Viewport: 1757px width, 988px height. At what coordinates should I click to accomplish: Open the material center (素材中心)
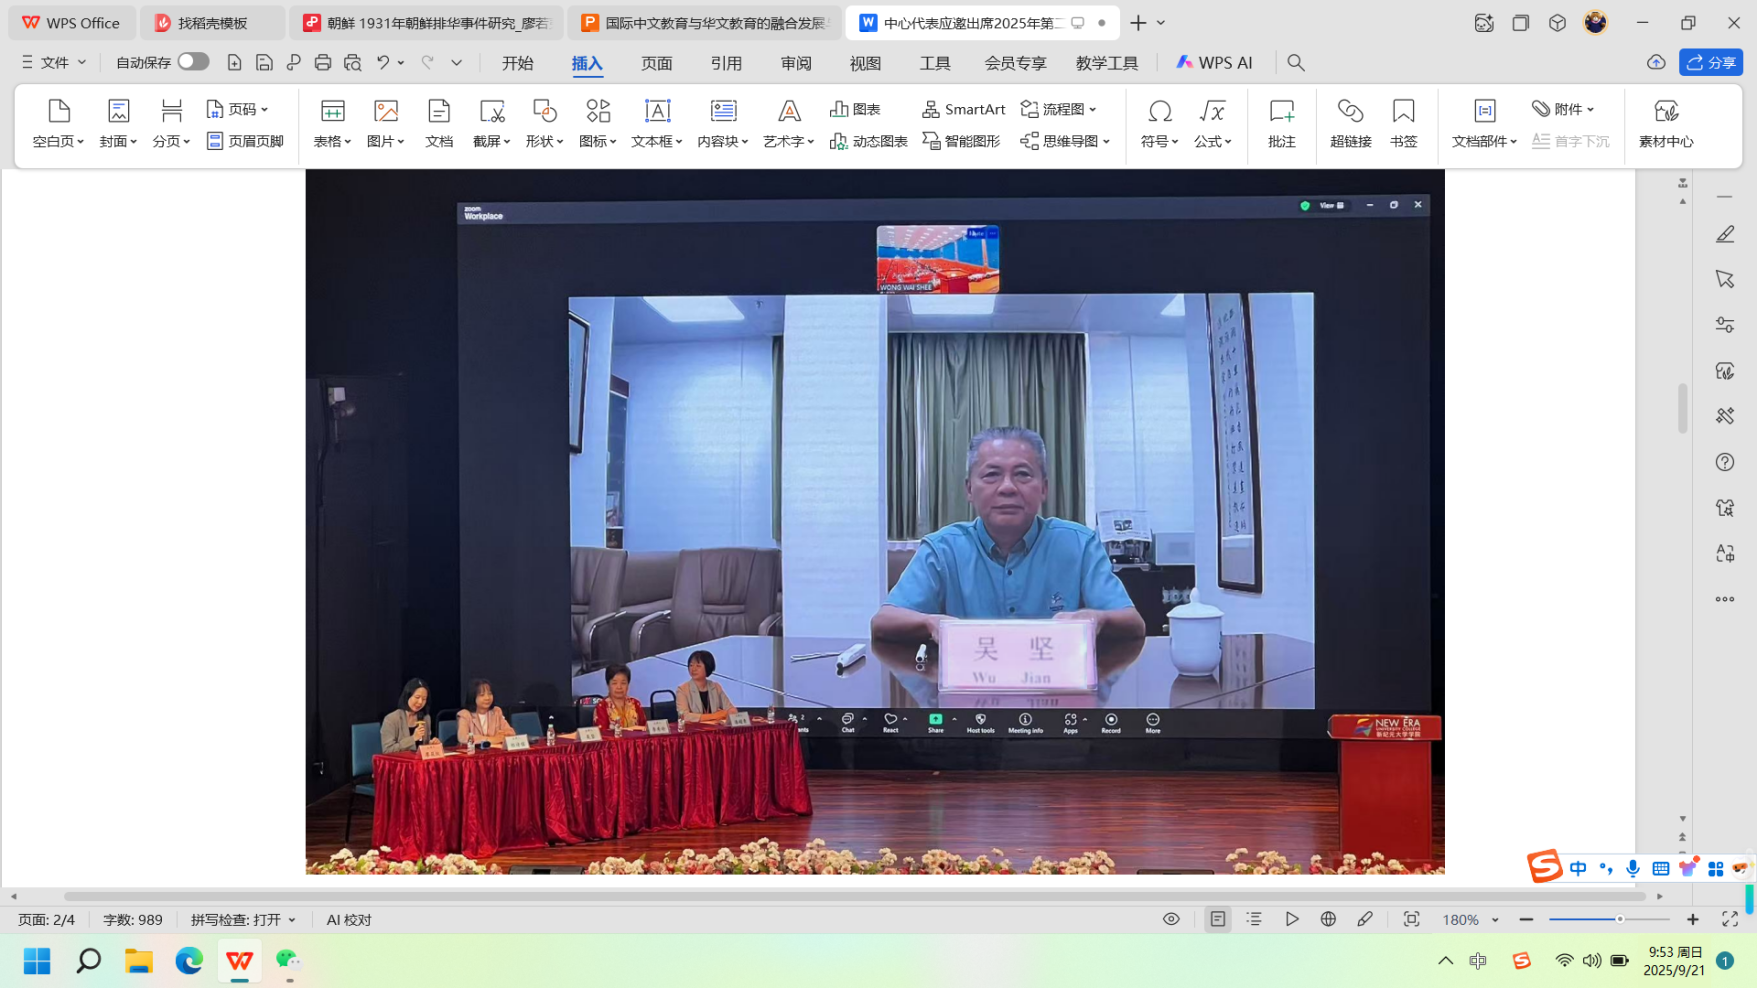(x=1665, y=123)
